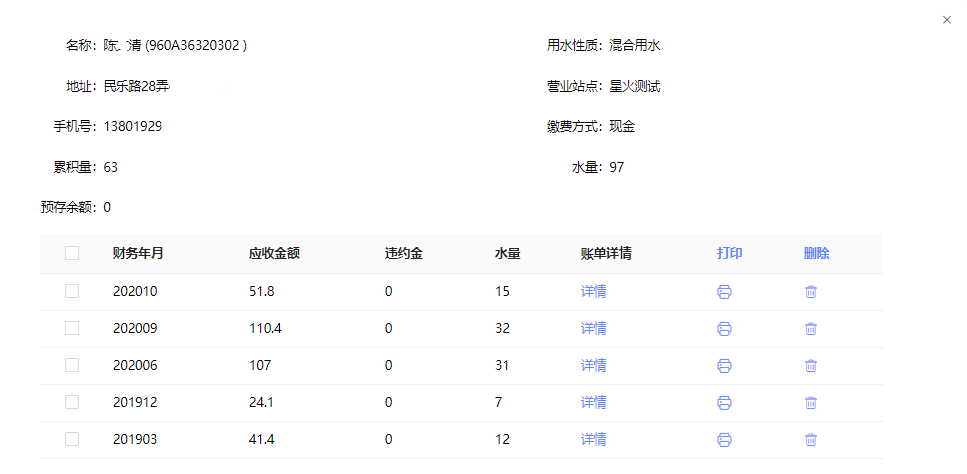Click the 202010 period cell
Viewport: 967px width, 474px height.
(135, 292)
